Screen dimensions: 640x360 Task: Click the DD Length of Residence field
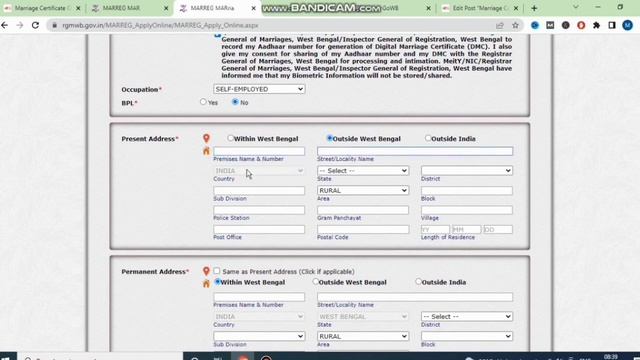click(498, 229)
